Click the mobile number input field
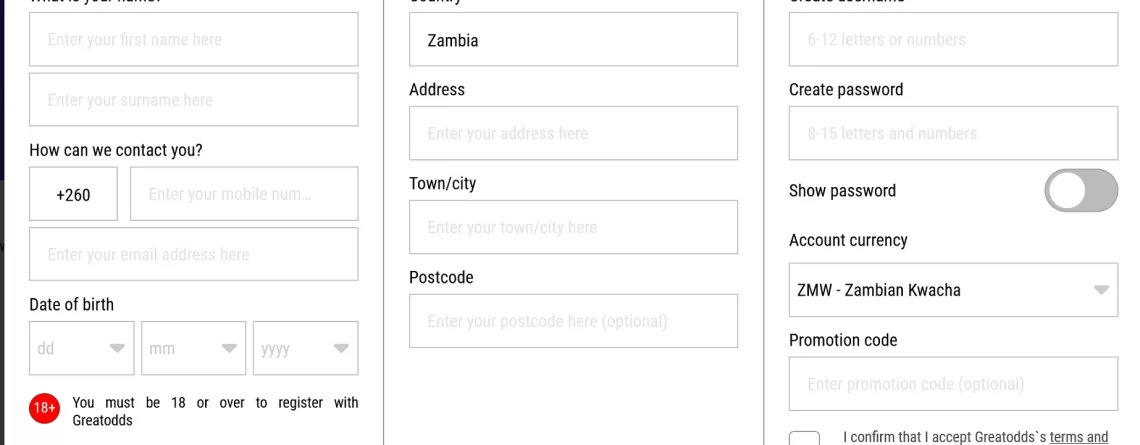Screen dimensions: 1140x445 244,193
